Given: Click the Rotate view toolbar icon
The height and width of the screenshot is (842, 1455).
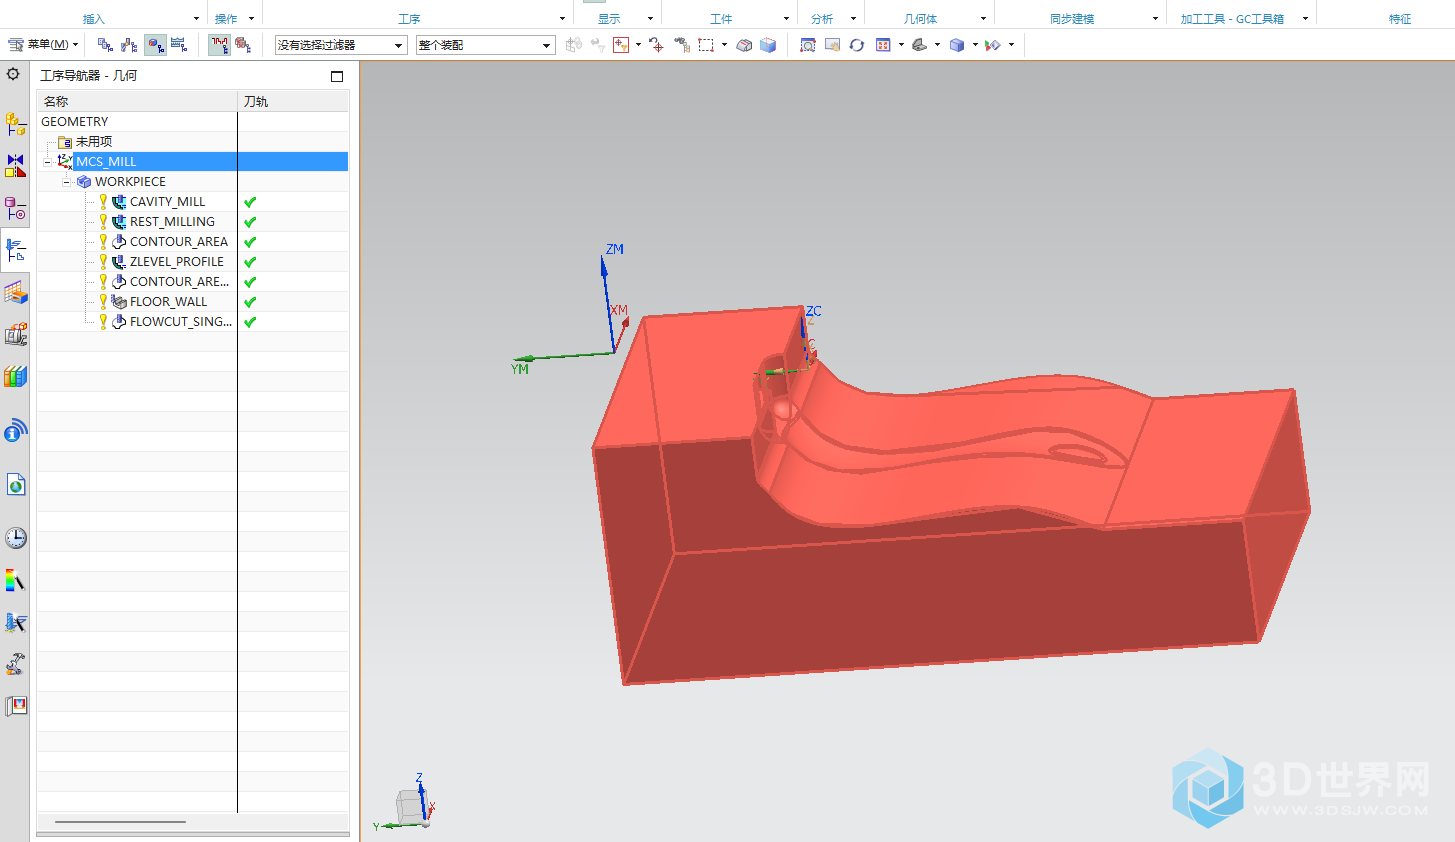Looking at the screenshot, I should [x=857, y=45].
